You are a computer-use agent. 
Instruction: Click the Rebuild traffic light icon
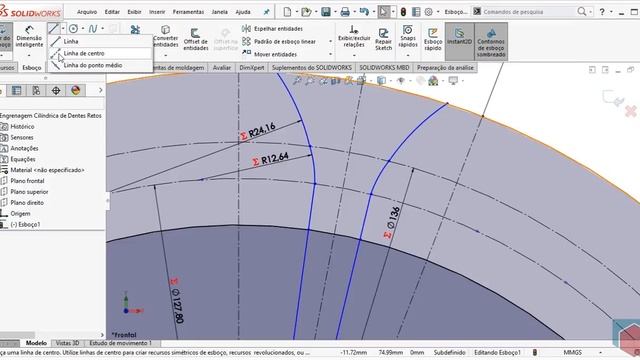[403, 12]
